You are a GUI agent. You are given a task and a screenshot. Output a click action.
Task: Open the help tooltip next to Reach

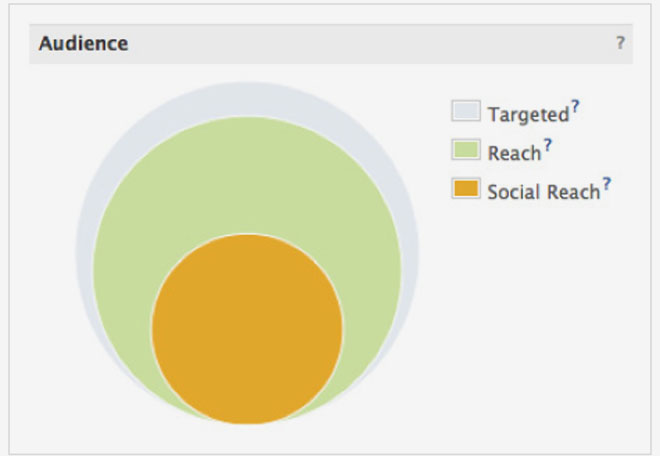coord(547,146)
